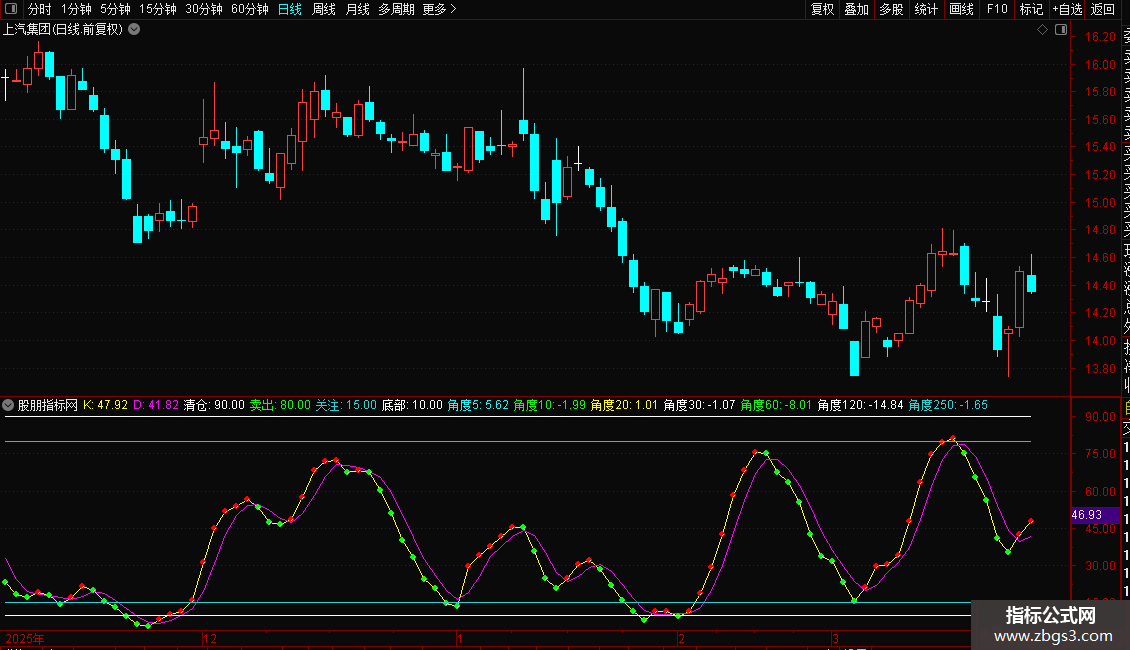Toggle the left sidebar panel icon
The image size is (1130, 650).
pos(11,9)
